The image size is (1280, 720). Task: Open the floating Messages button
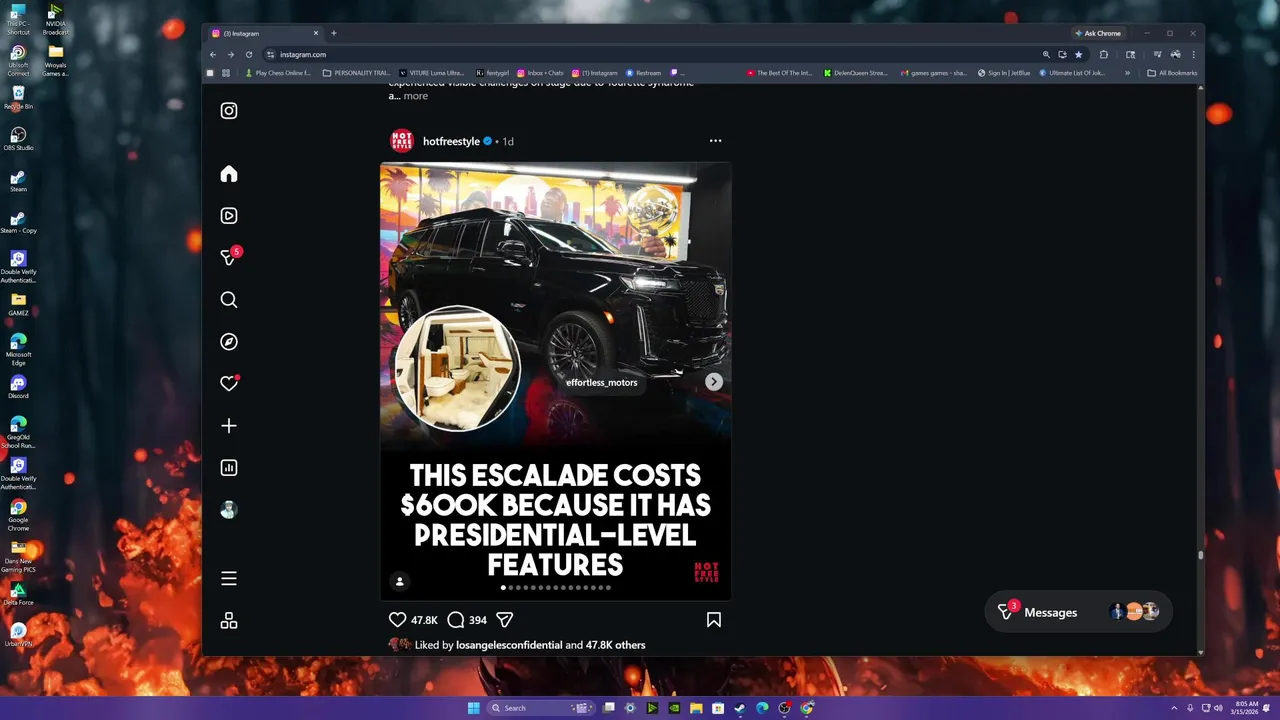1078,612
